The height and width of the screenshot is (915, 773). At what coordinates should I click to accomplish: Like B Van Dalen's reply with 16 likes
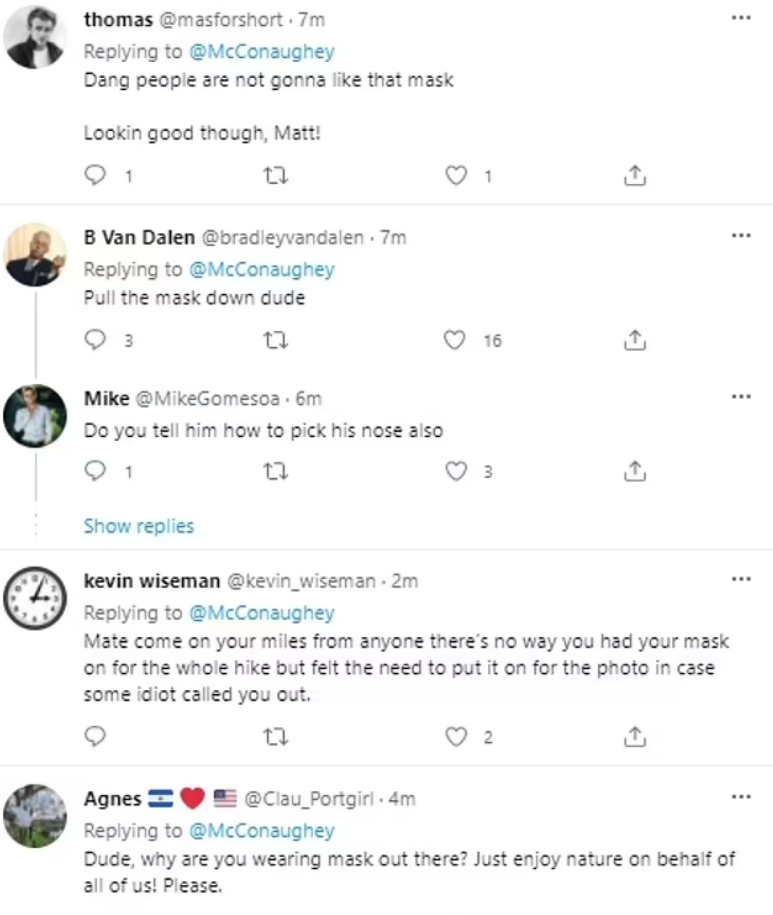[457, 340]
